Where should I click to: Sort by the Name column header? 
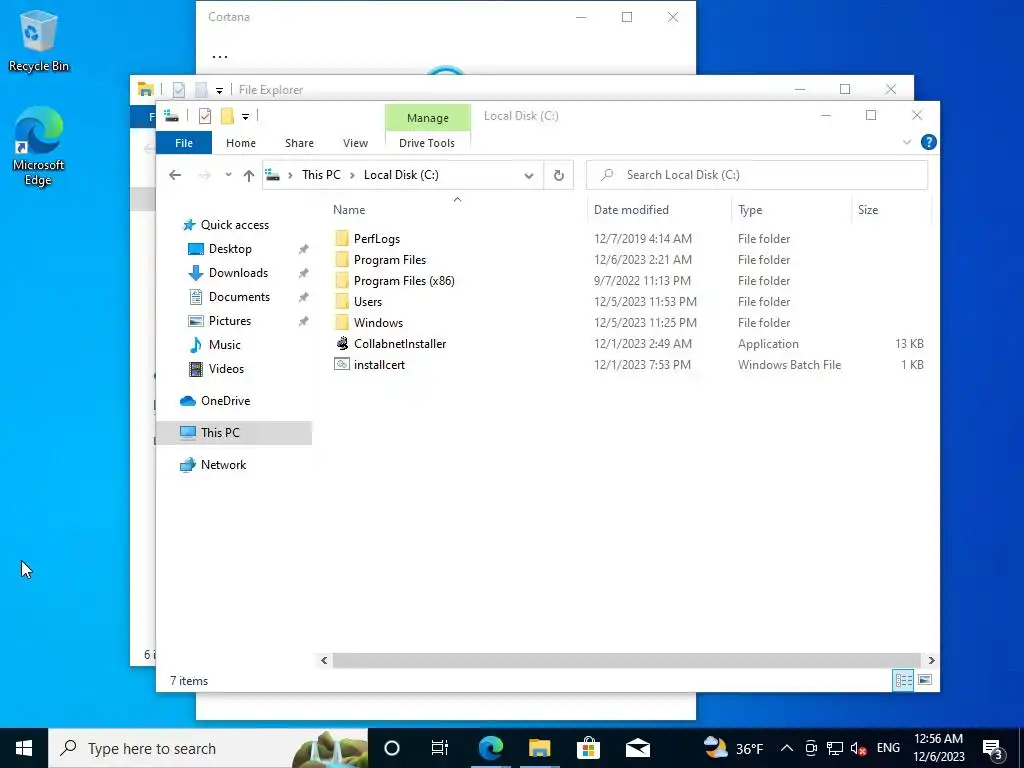[x=349, y=210]
